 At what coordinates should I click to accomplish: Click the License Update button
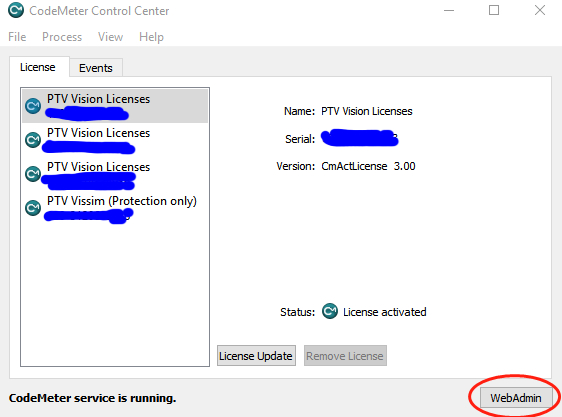coord(256,356)
